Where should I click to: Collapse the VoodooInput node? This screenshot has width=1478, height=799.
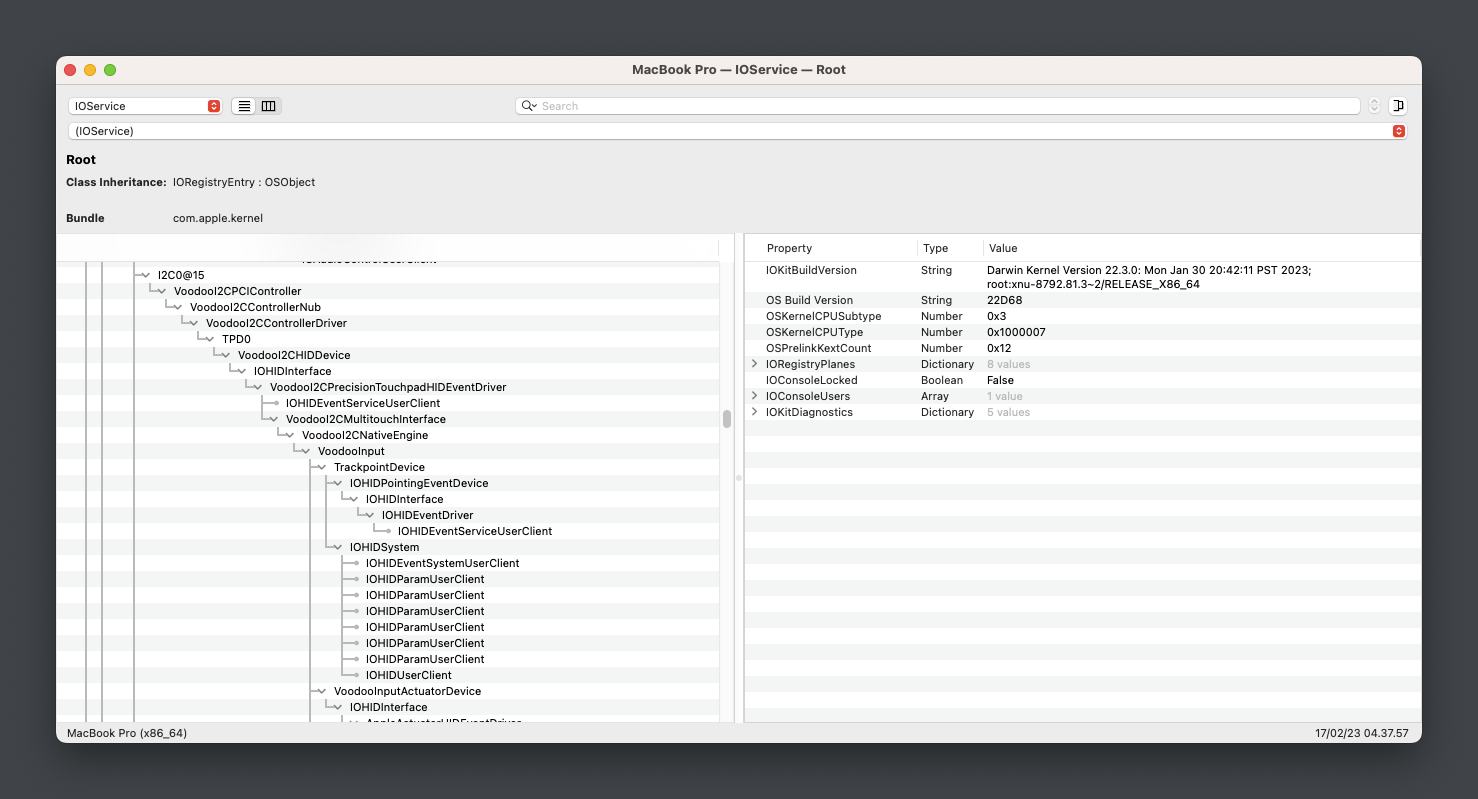coord(306,451)
